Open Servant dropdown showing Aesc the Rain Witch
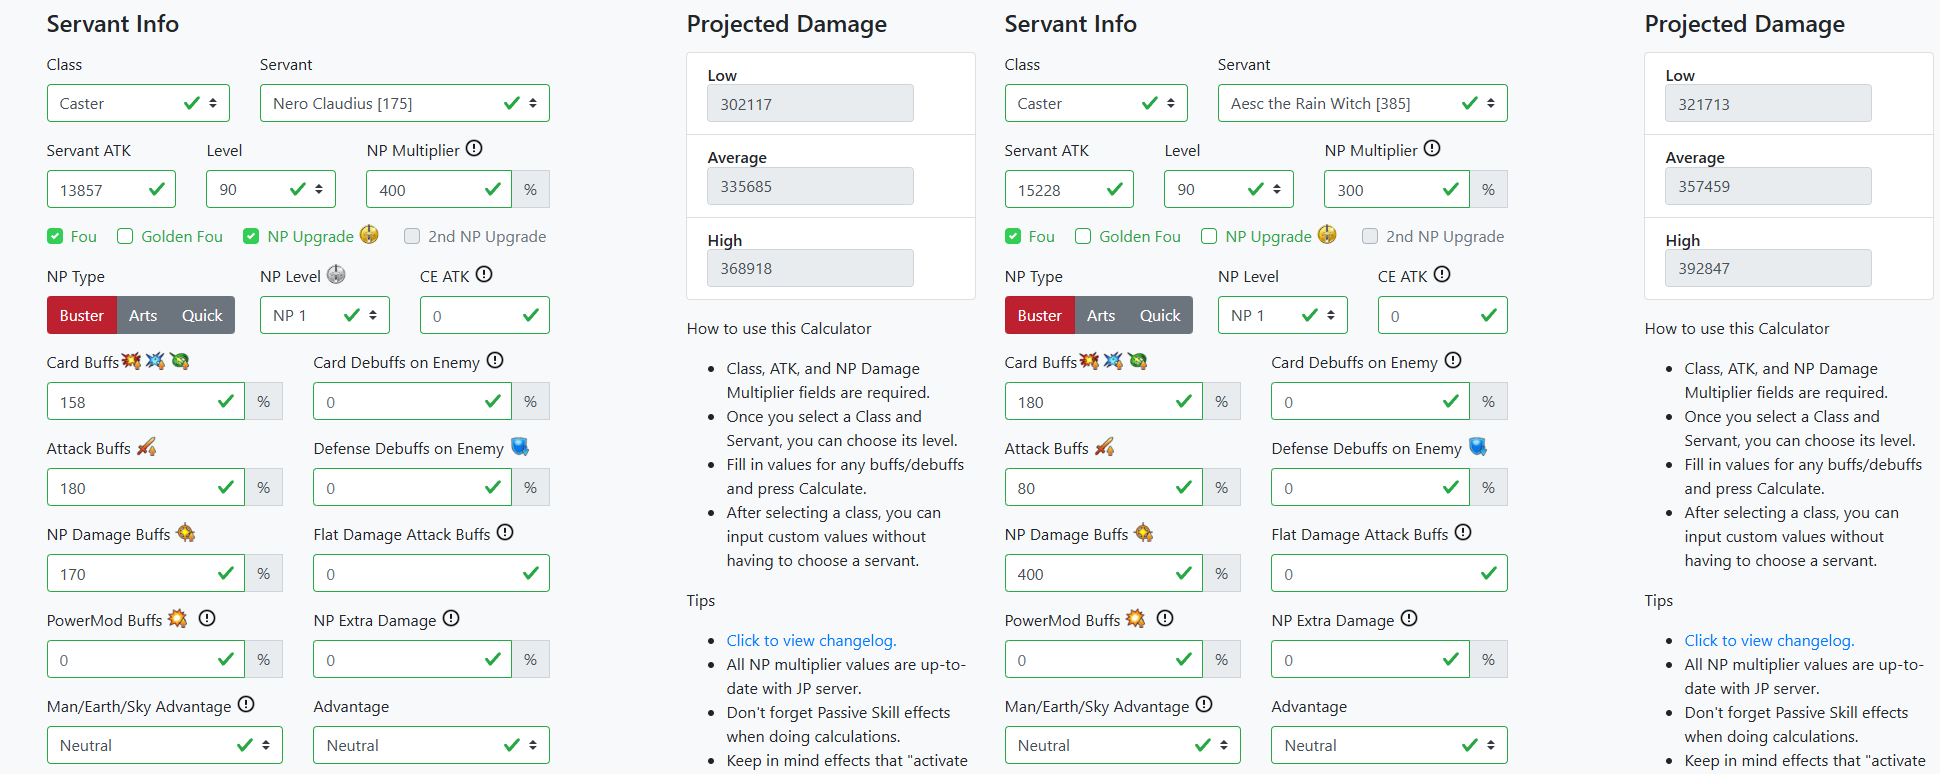 1363,103
